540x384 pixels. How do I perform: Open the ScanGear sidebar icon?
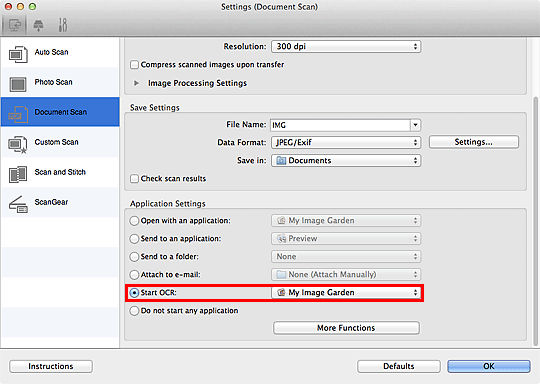[18, 204]
